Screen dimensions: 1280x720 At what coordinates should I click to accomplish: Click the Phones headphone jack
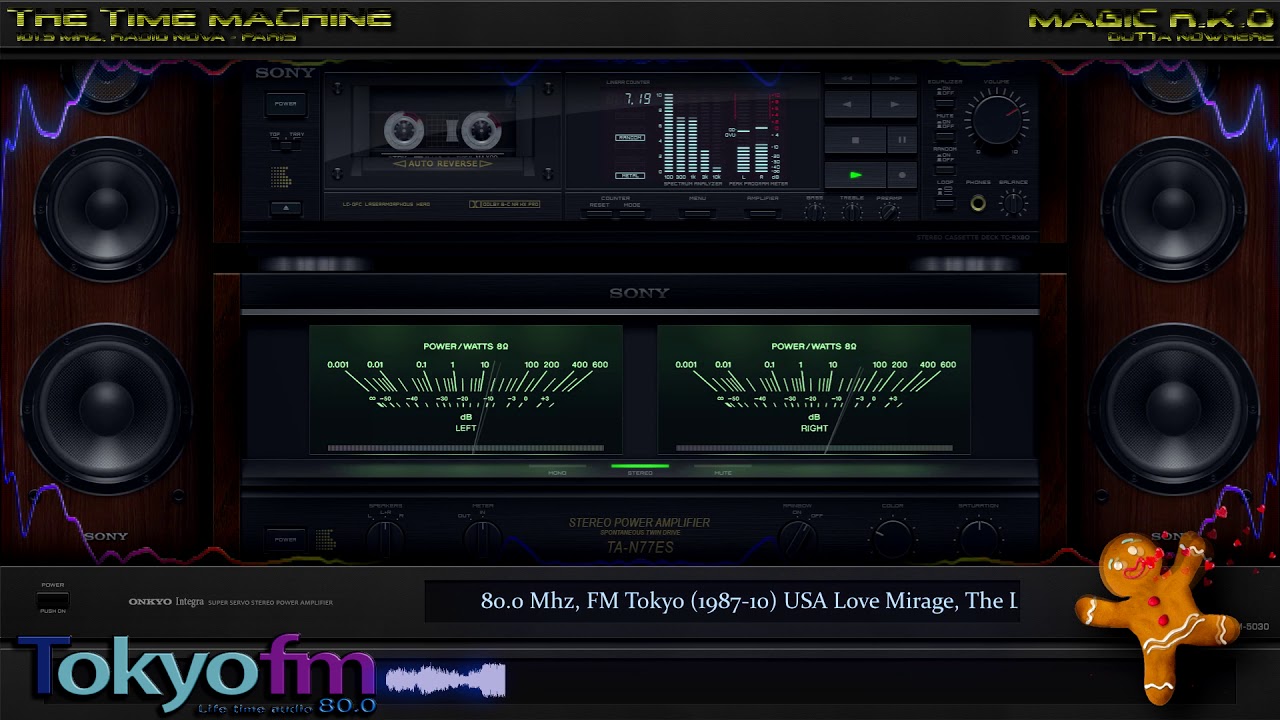978,203
